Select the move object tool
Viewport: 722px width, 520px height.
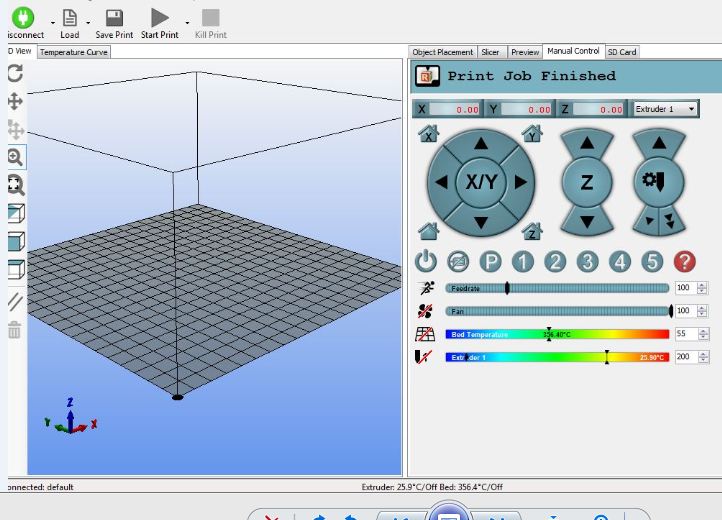pos(15,129)
